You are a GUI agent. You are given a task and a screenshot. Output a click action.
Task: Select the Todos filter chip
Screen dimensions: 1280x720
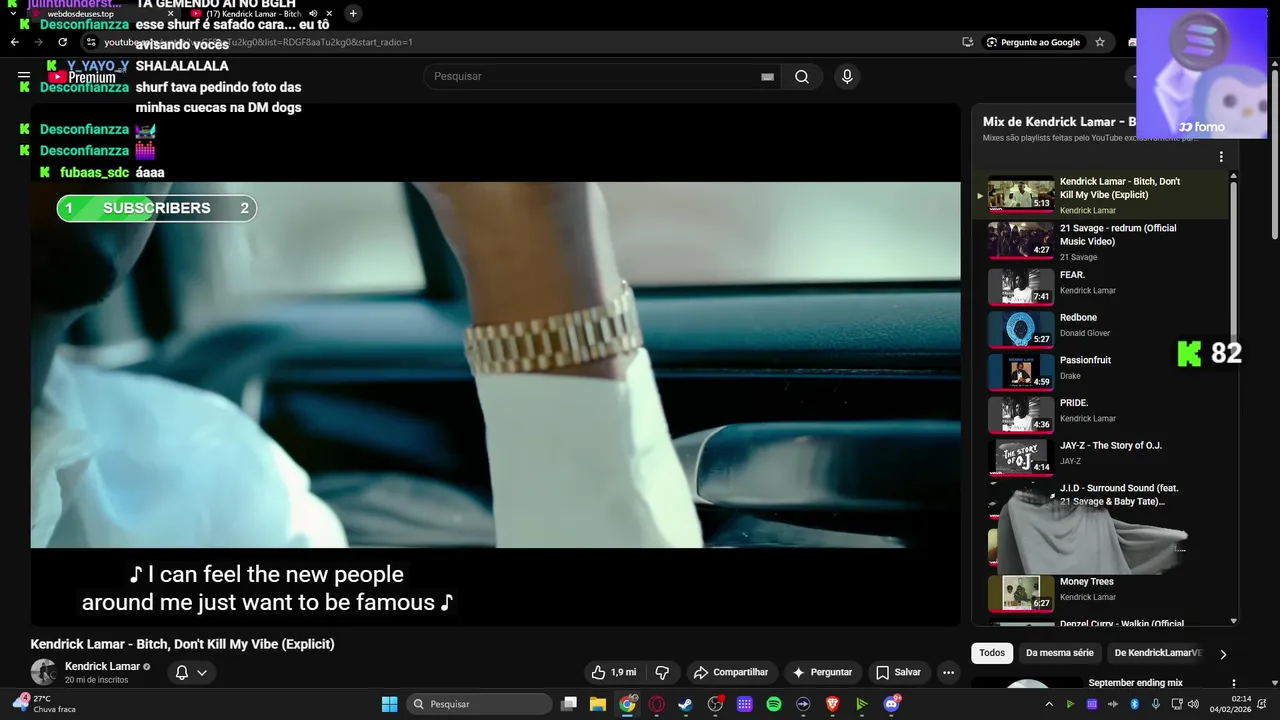pyautogui.click(x=992, y=653)
